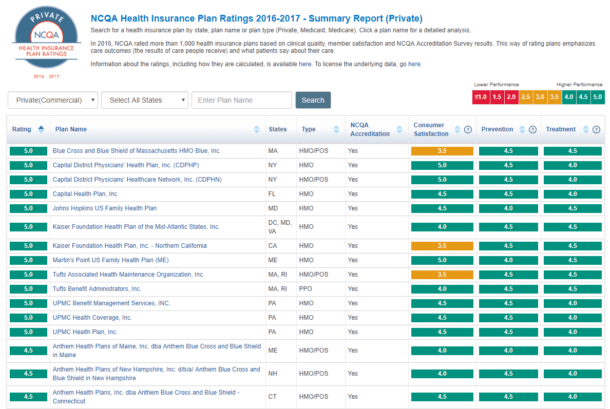The height and width of the screenshot is (409, 610).
Task: Click the orange 3.0 legend swatch
Action: (540, 97)
